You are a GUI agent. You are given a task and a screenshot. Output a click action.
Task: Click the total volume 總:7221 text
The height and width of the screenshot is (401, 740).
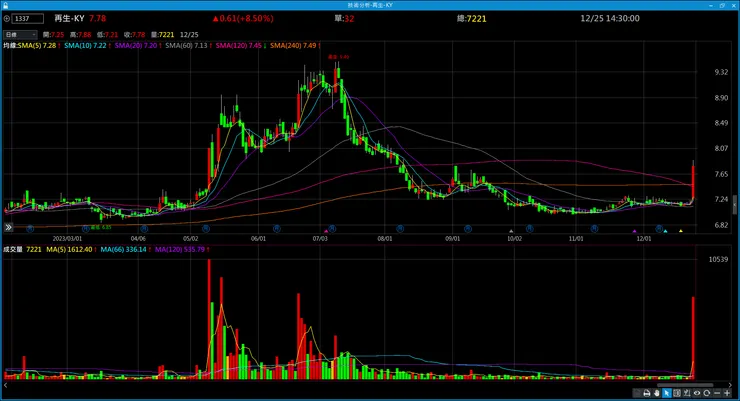pyautogui.click(x=471, y=18)
